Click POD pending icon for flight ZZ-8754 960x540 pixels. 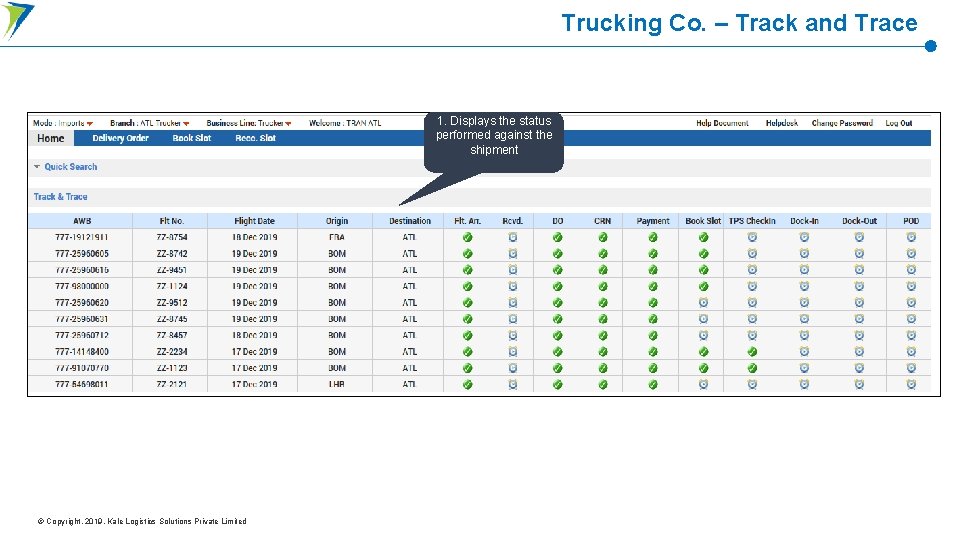click(x=912, y=237)
